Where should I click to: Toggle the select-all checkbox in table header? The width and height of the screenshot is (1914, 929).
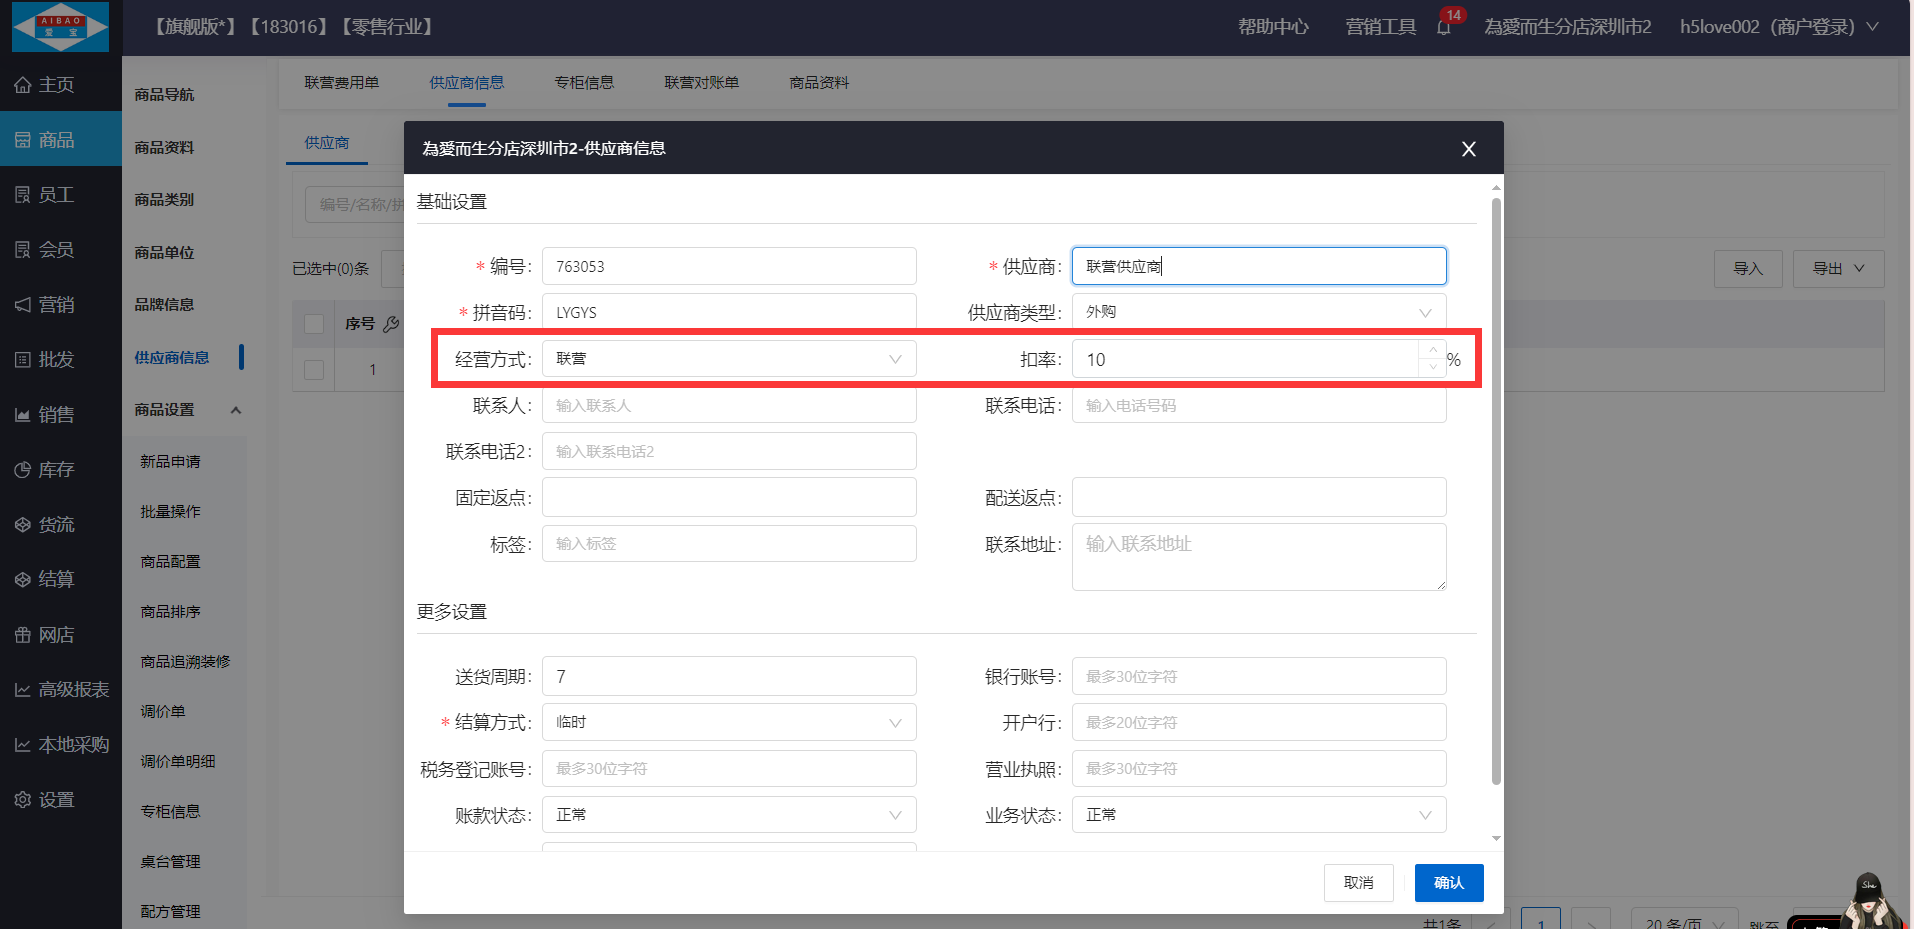click(x=314, y=324)
